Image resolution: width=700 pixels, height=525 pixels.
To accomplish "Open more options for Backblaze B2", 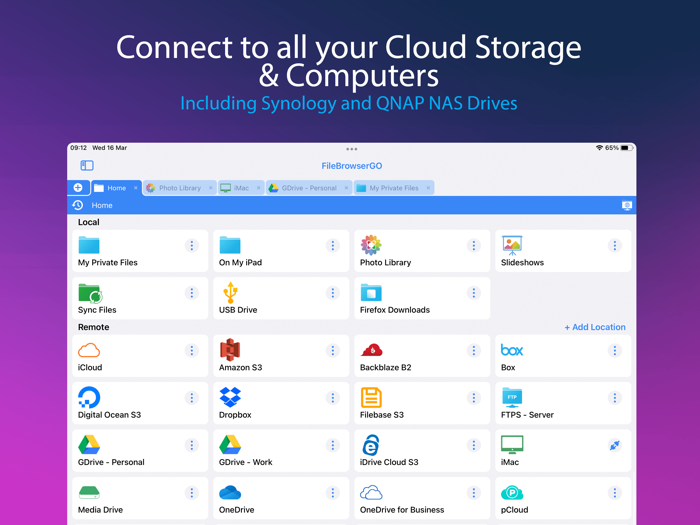I will click(x=474, y=350).
